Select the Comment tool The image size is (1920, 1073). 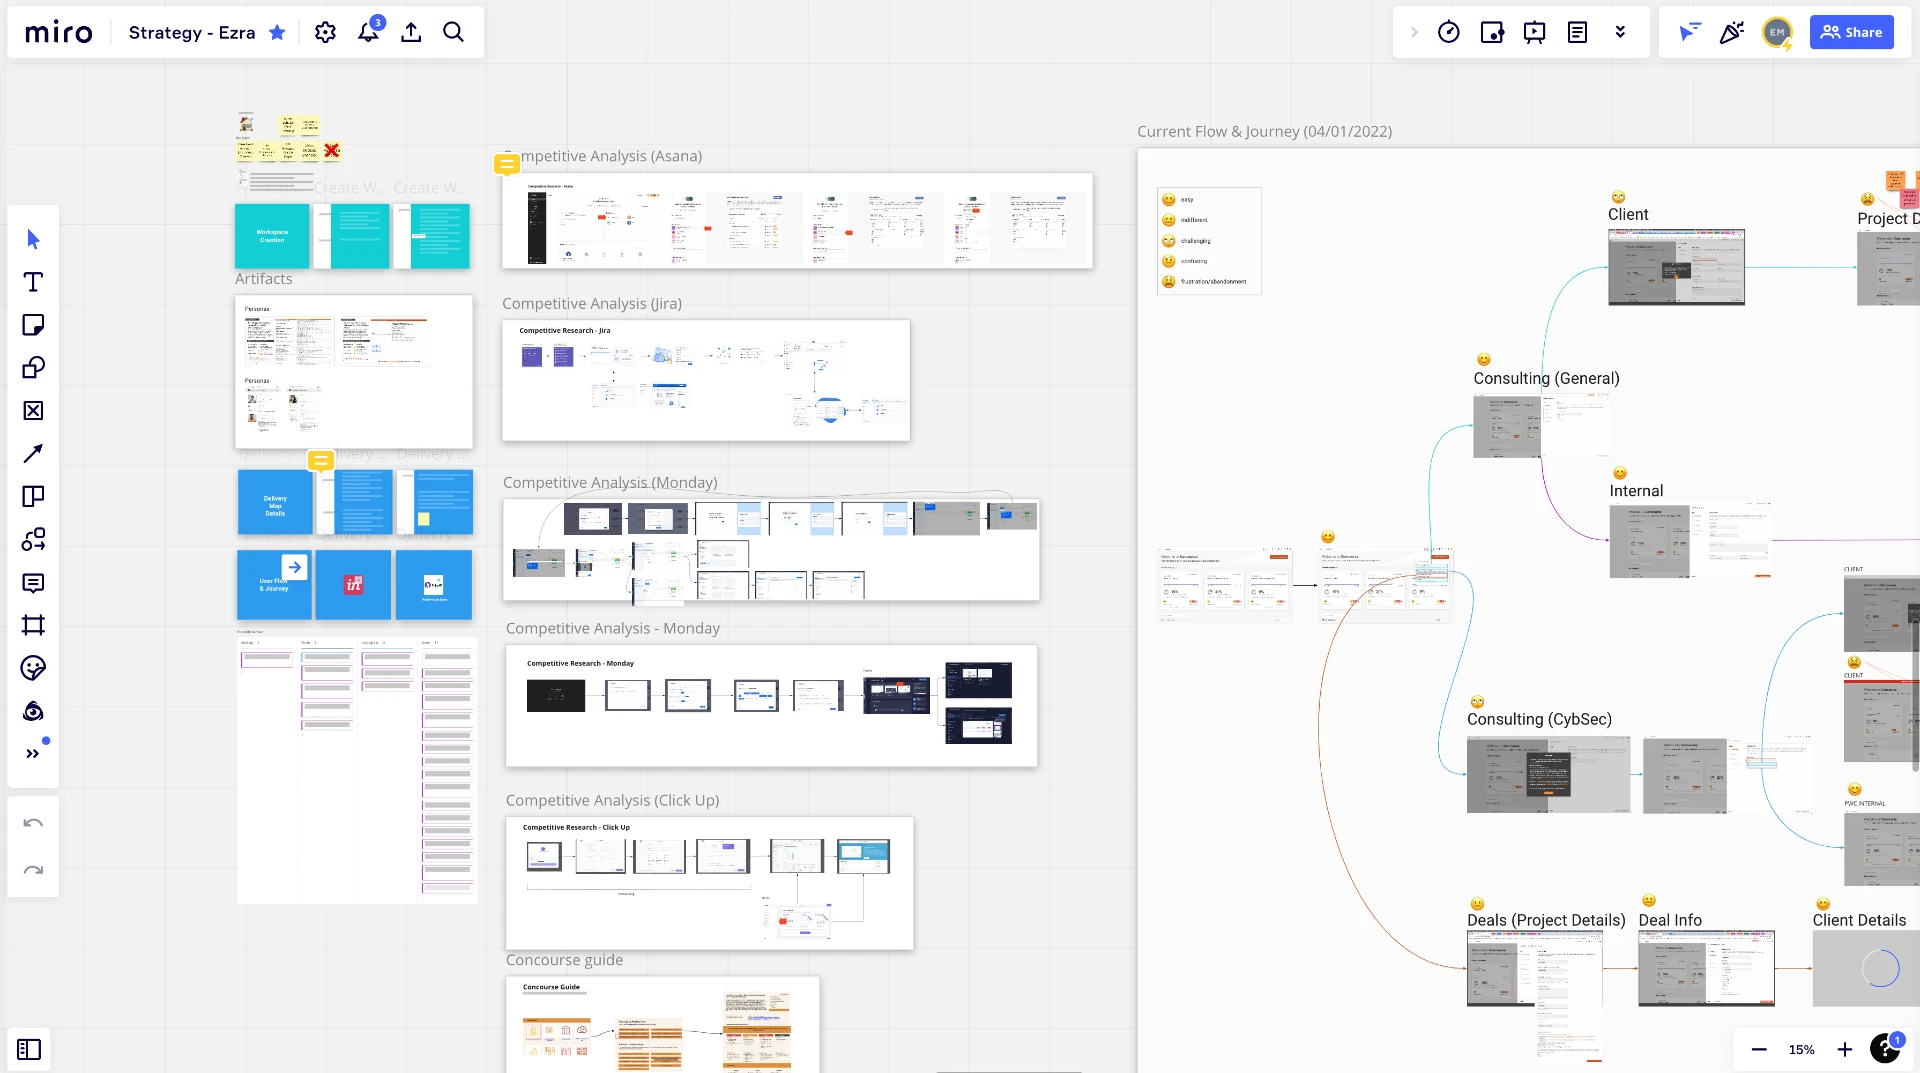click(x=33, y=583)
